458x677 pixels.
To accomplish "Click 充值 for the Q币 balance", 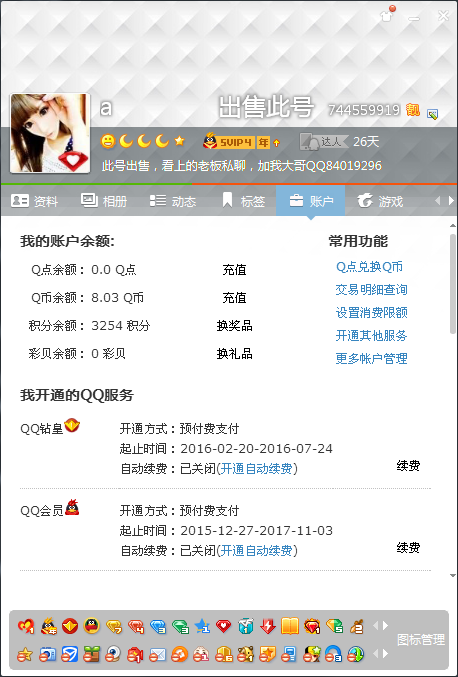I will (234, 298).
